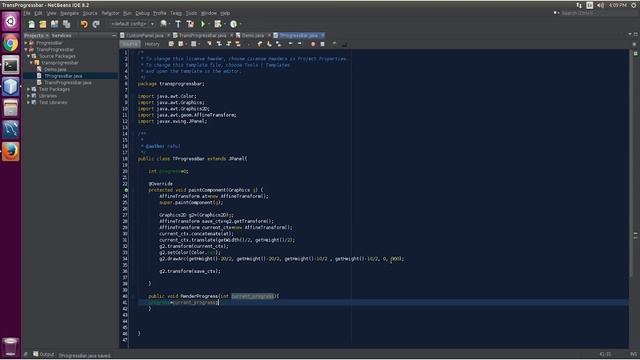Click the Stop Macro Recording icon
Screen dimensions: 640x360
322,44
